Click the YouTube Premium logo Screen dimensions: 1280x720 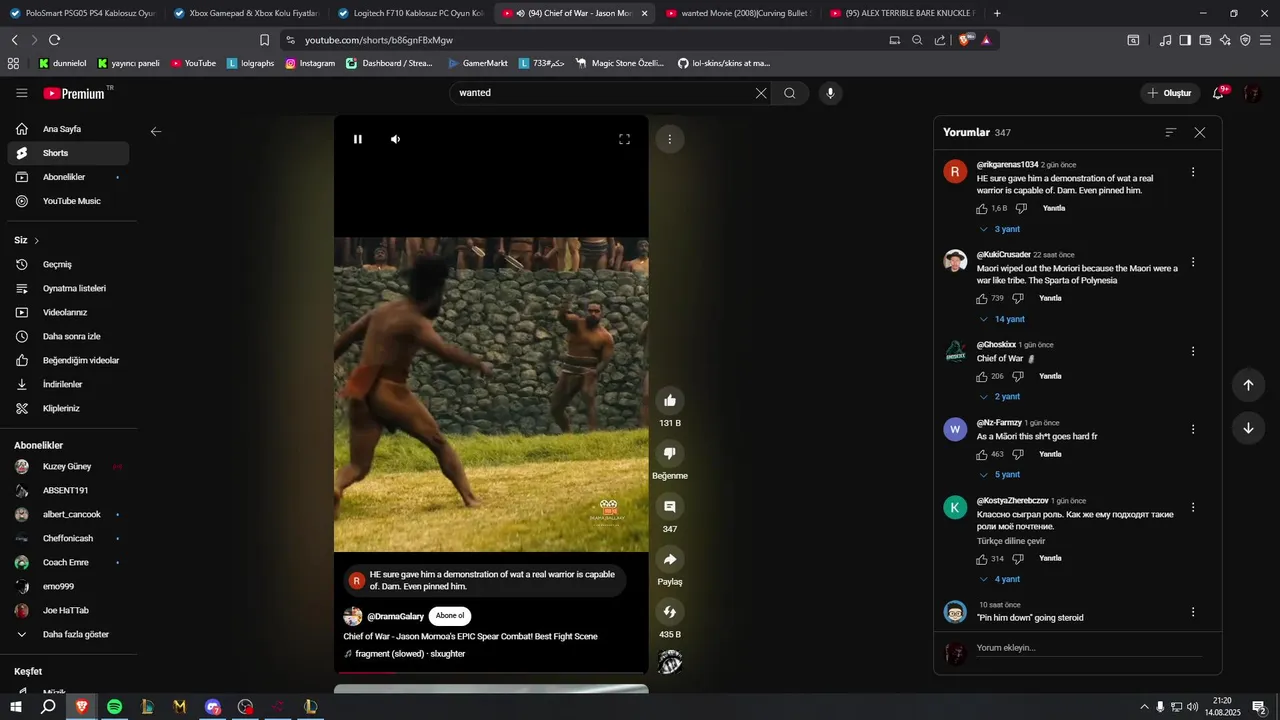(74, 93)
